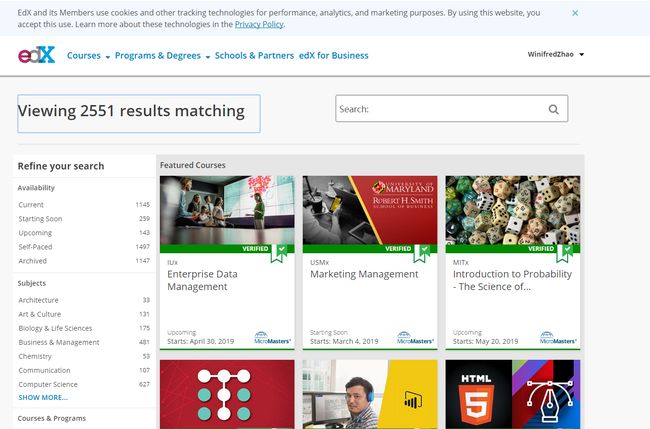This screenshot has height=429, width=650.
Task: Expand subjects with SHOW MORE
Action: coord(43,397)
